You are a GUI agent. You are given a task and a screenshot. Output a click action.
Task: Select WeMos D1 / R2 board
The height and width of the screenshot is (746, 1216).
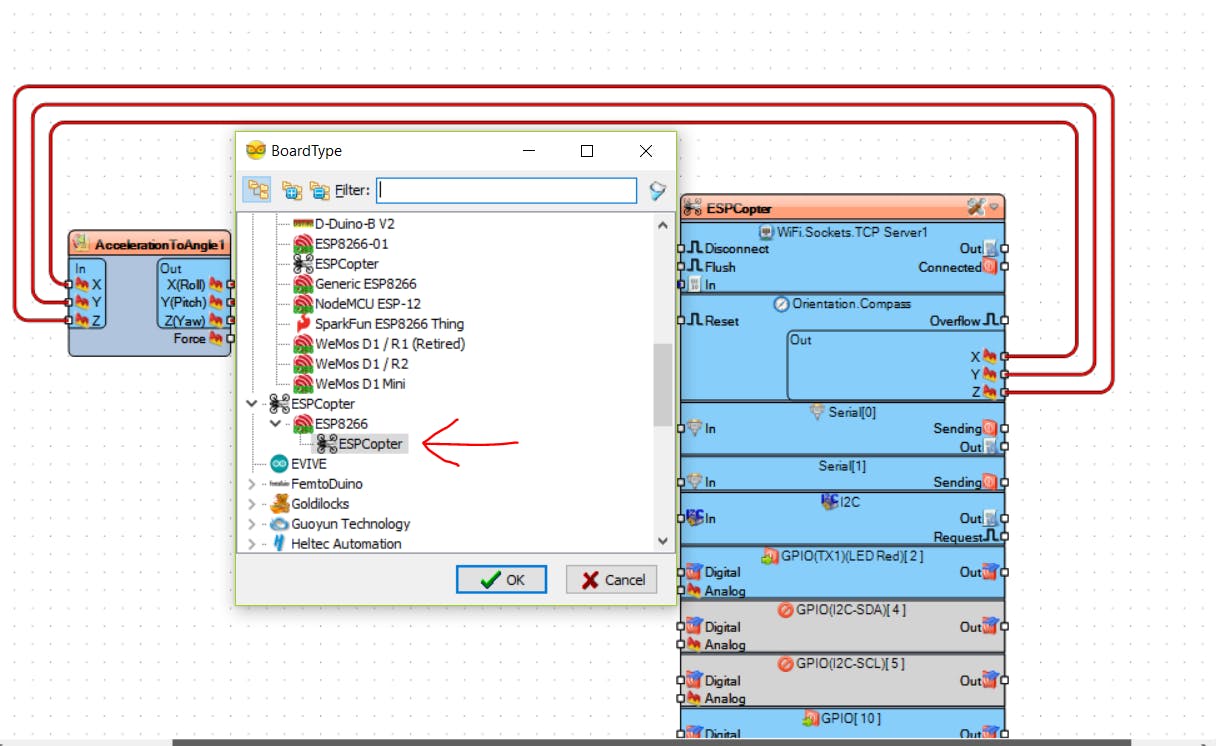click(350, 364)
